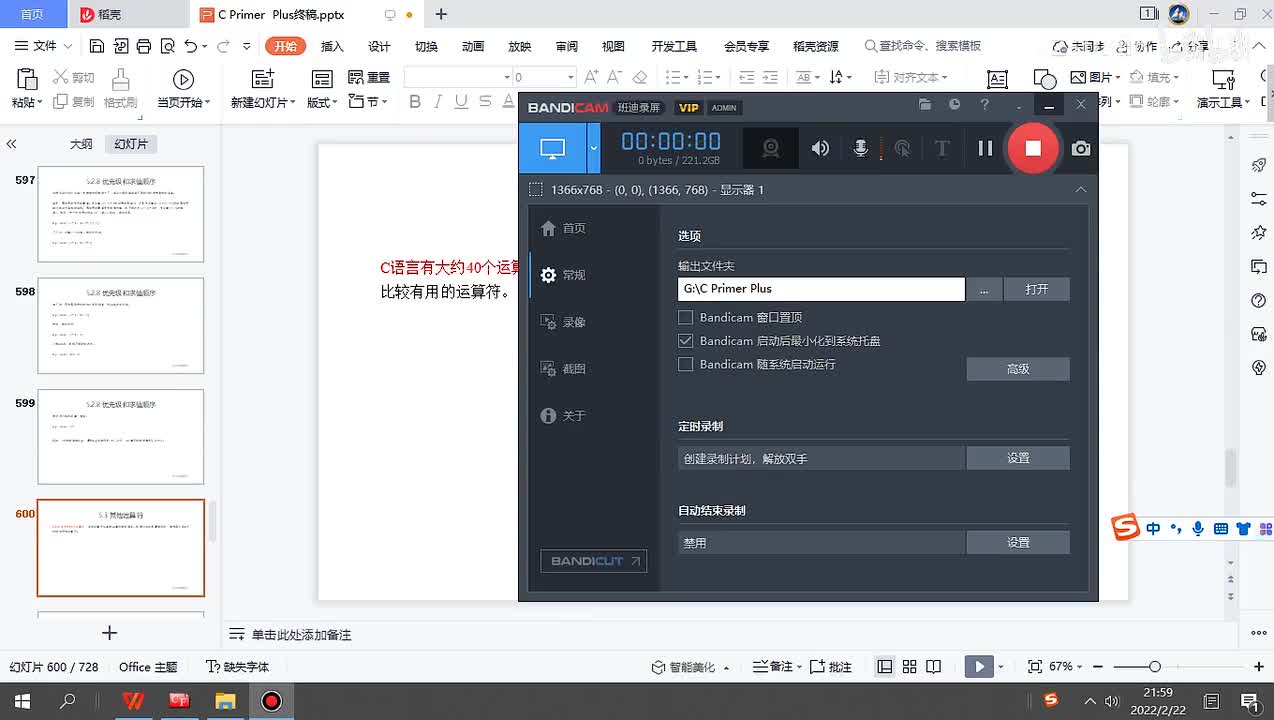
Task: Toggle the Bandicam microphone icon
Action: [860, 148]
